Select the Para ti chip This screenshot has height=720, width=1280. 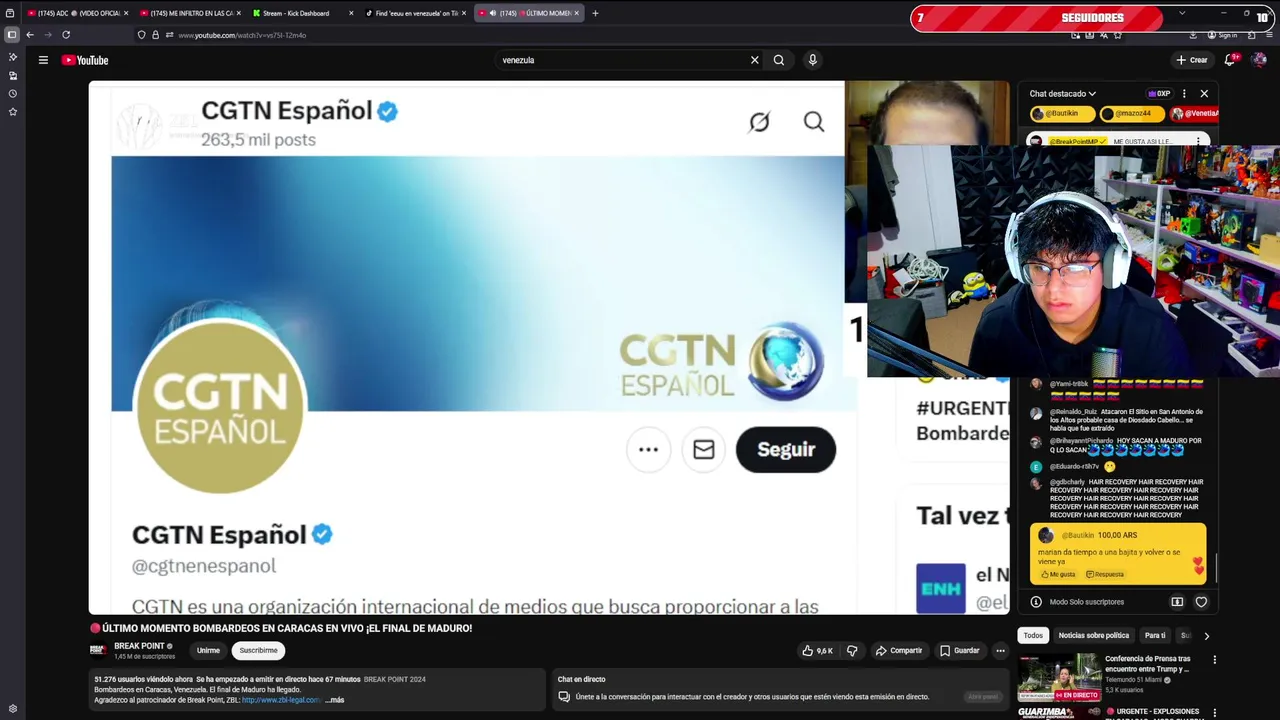pos(1155,635)
